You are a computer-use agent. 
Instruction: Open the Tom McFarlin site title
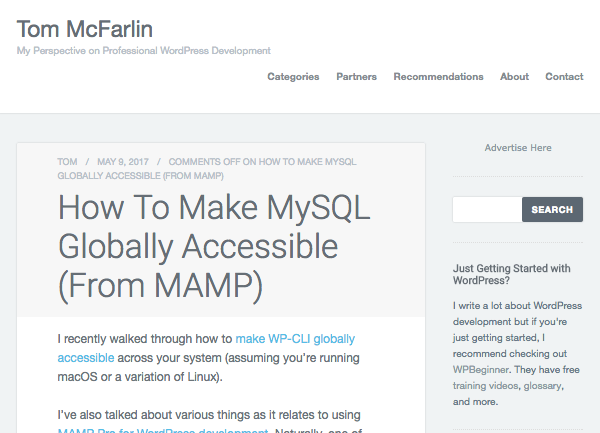click(x=85, y=29)
